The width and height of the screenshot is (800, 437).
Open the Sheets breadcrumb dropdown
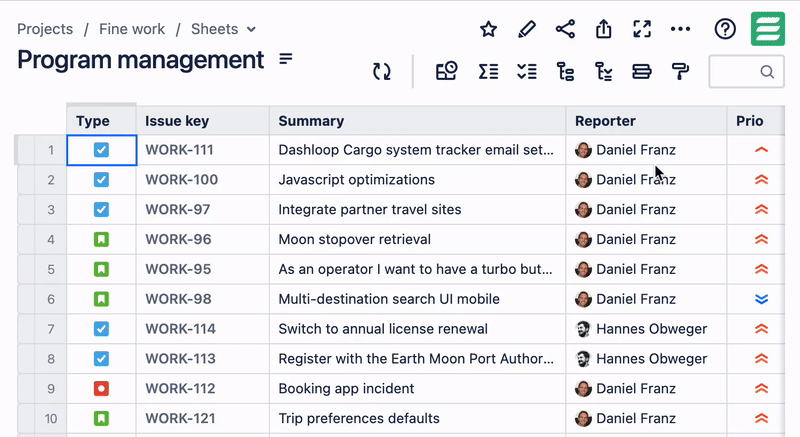(x=223, y=29)
